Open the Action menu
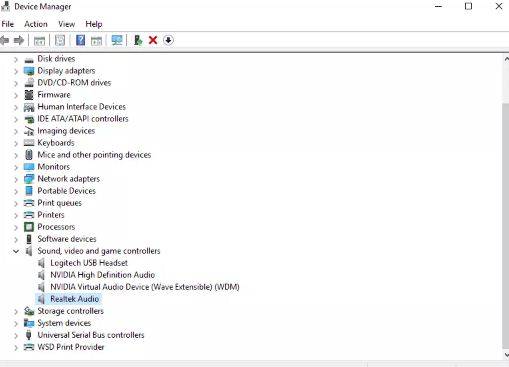Viewport: 509px width, 367px height. [x=36, y=24]
